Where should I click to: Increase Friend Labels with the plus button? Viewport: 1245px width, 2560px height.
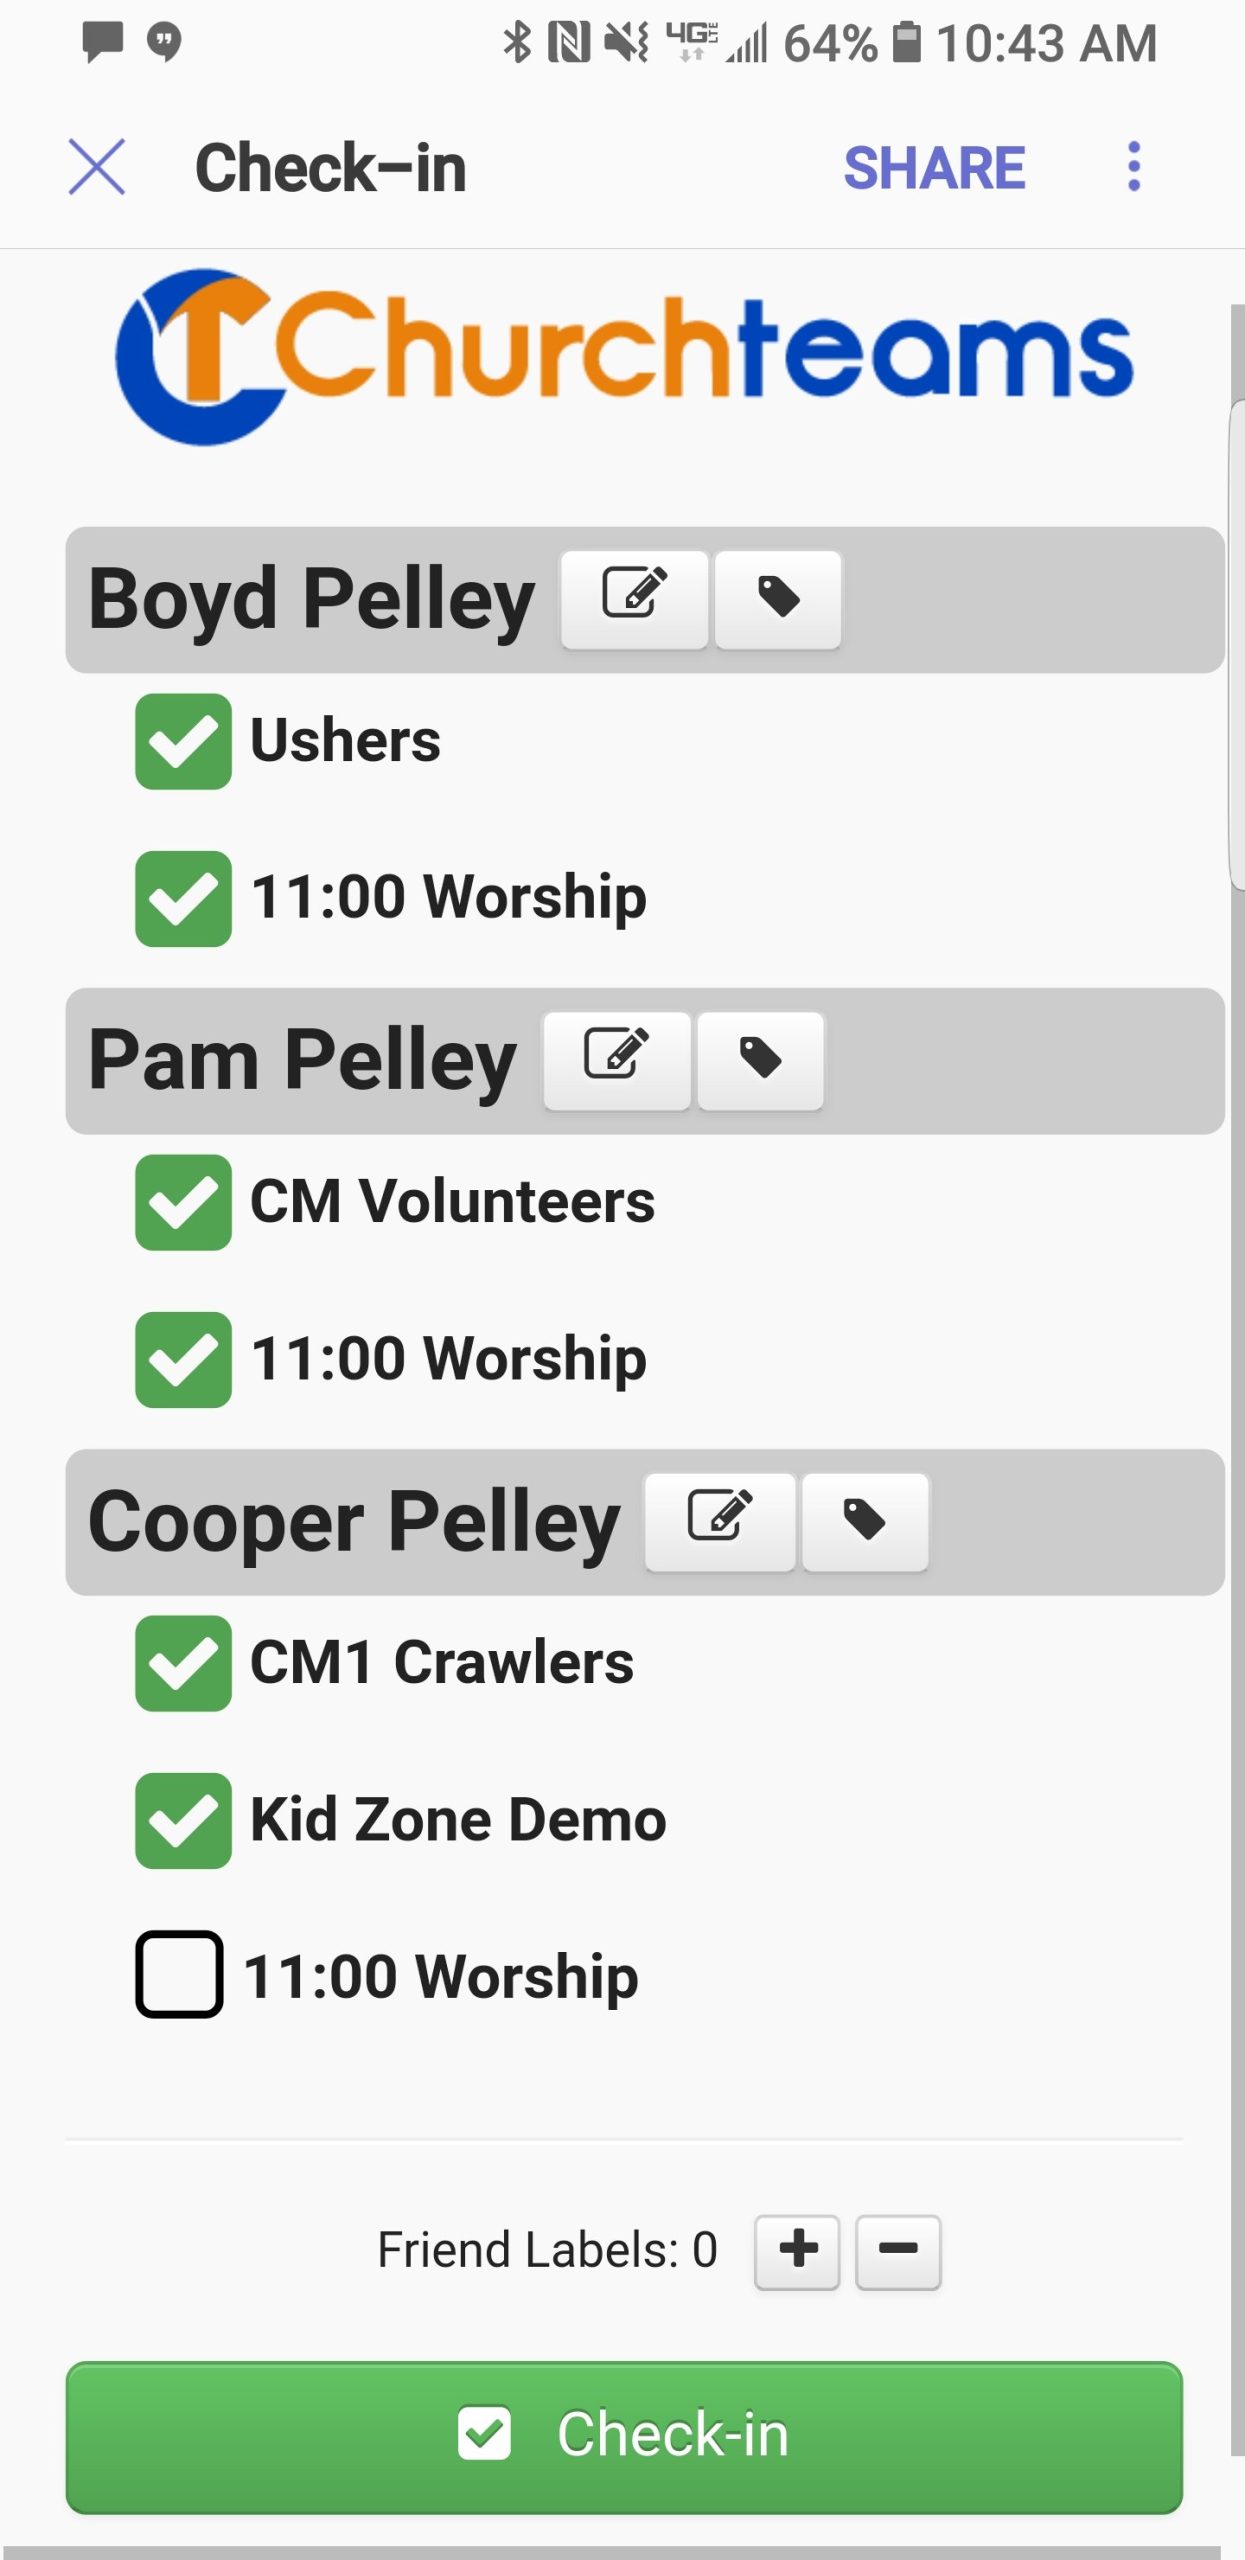coord(797,2251)
